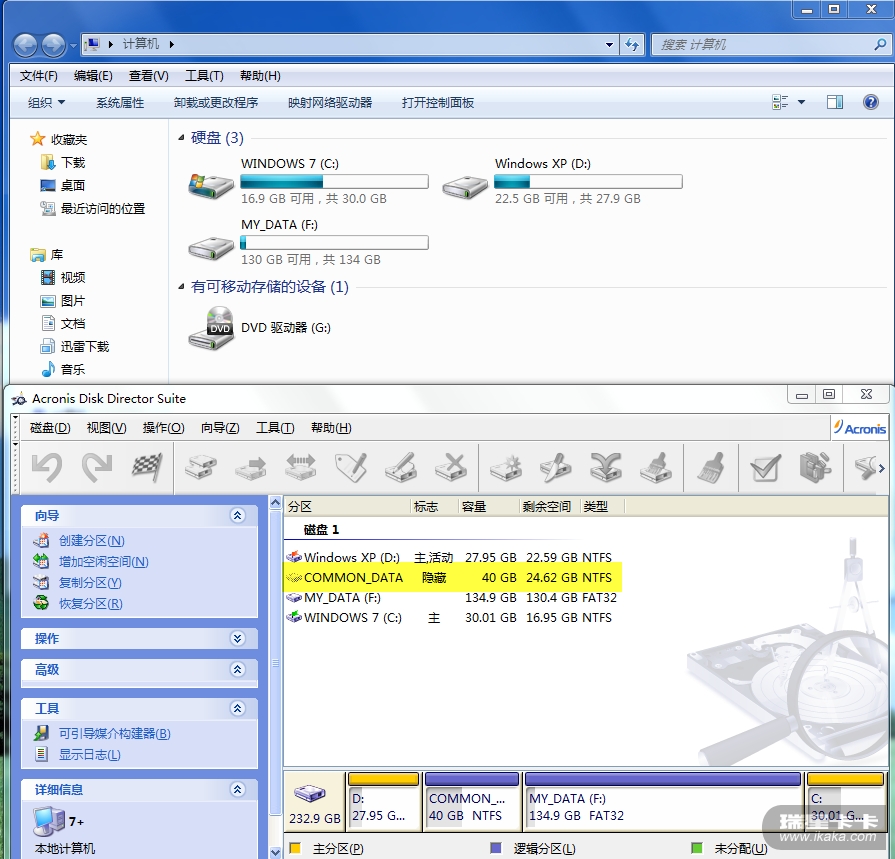Click the Copy partition toolbar icon

click(x=201, y=468)
